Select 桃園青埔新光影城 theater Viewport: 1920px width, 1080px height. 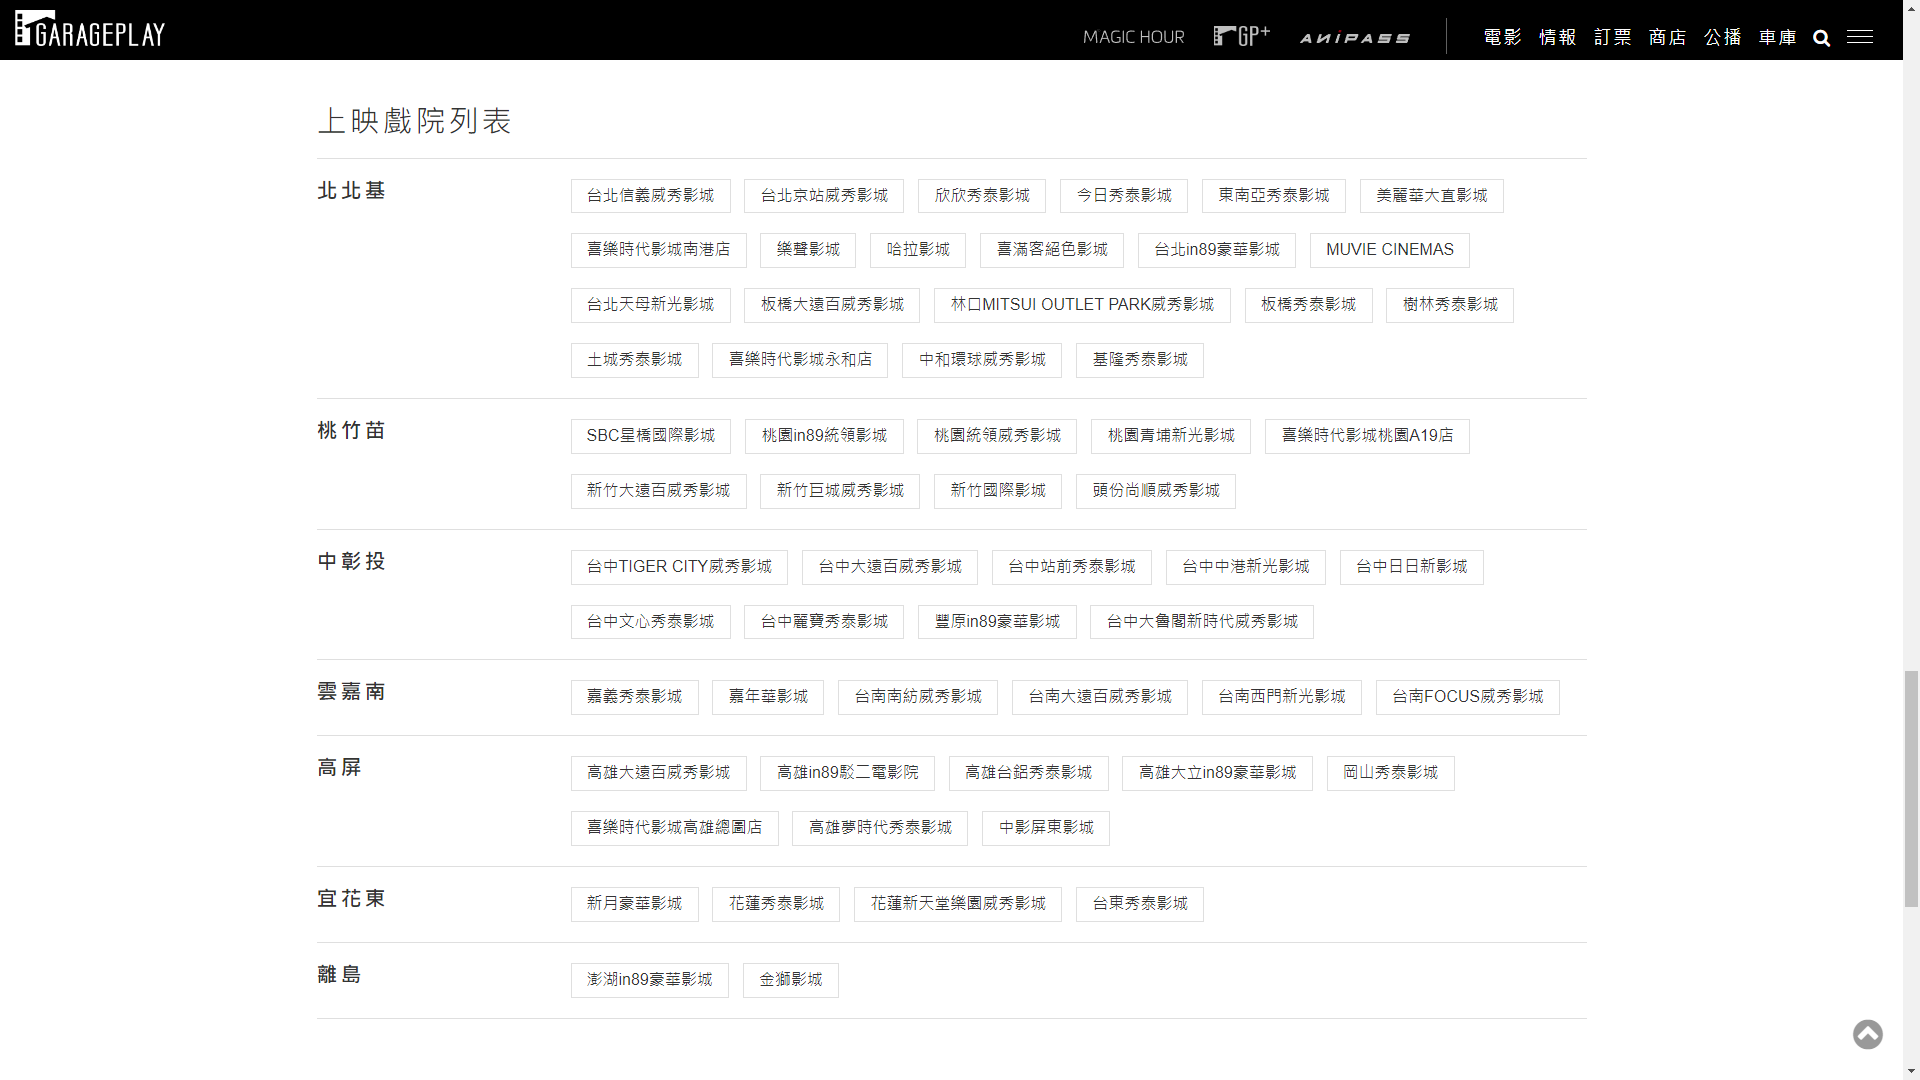tap(1171, 436)
